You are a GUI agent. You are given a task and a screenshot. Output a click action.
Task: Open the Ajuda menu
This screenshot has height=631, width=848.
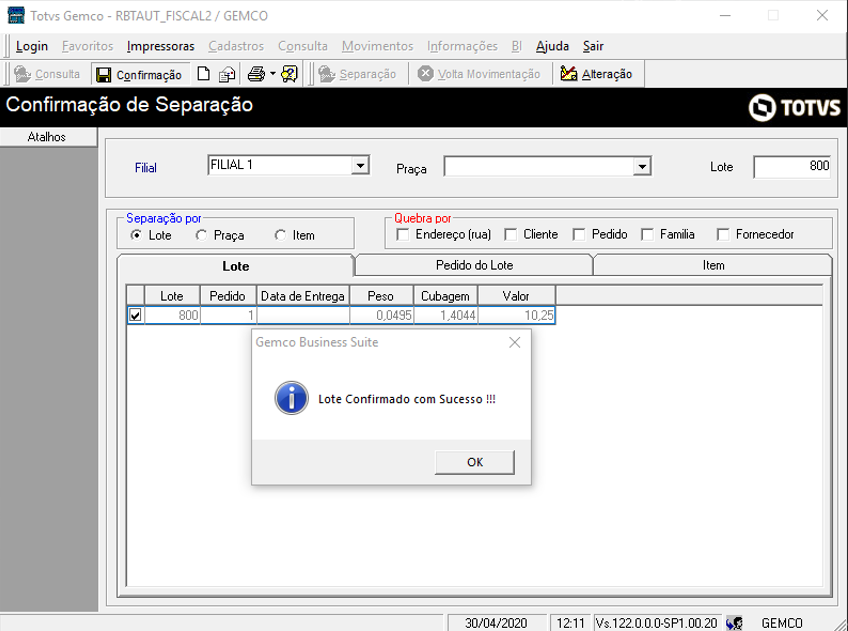click(x=552, y=47)
